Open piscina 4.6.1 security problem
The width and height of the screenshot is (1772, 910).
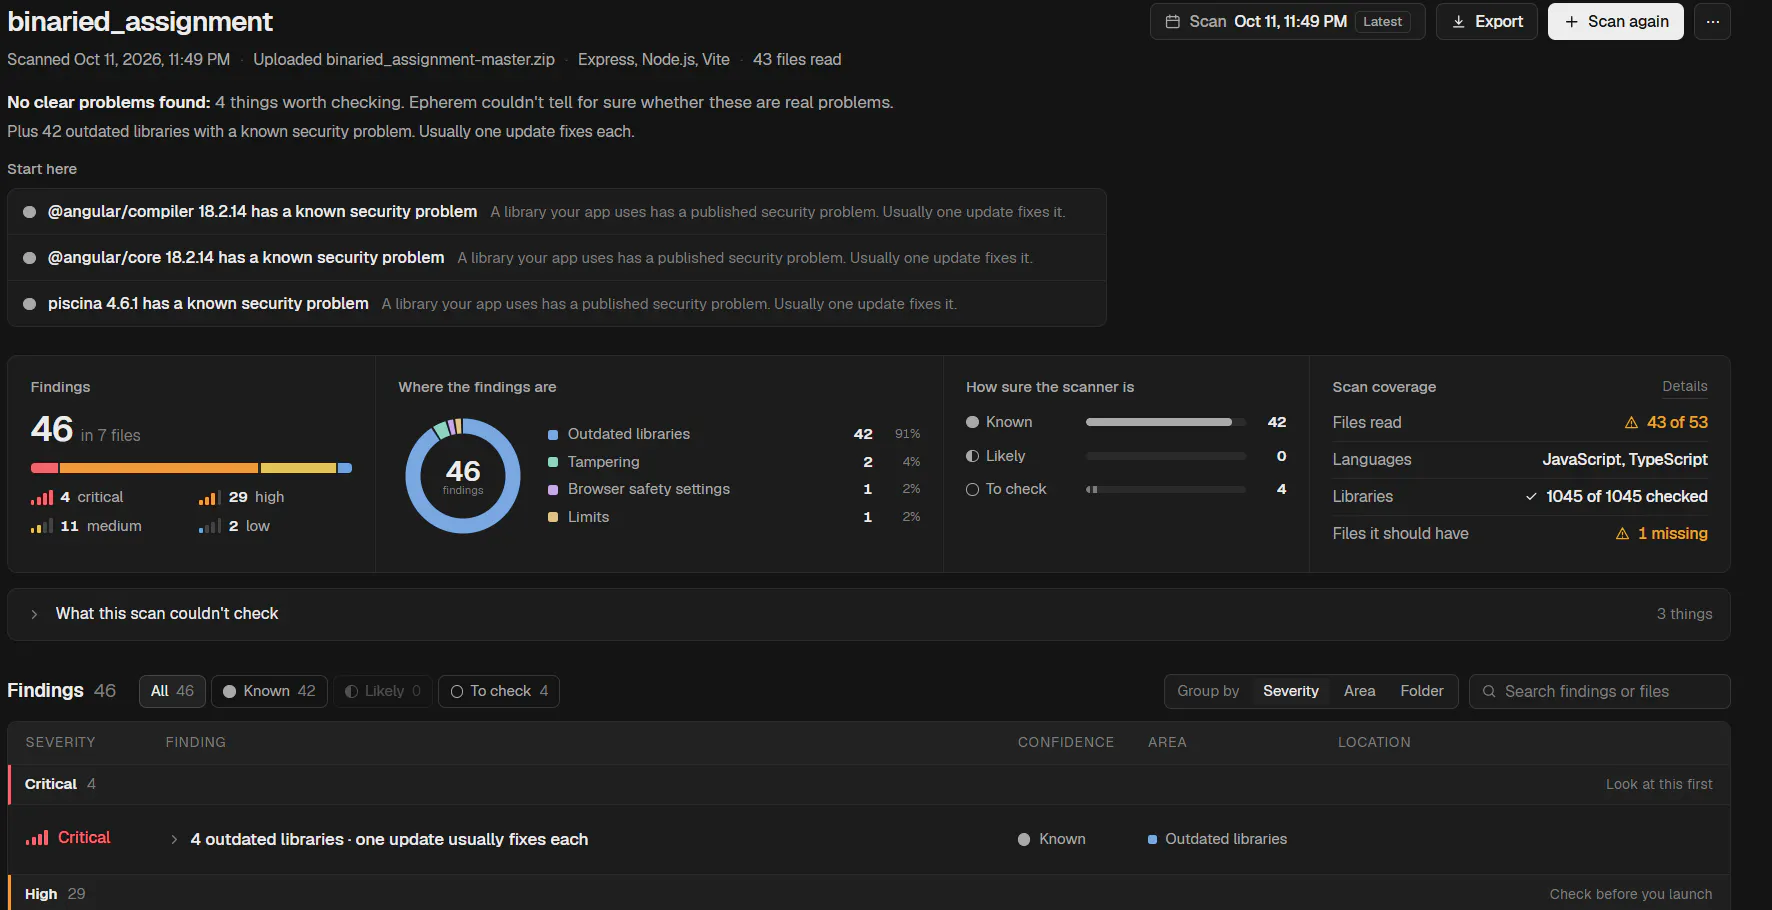coord(556,304)
